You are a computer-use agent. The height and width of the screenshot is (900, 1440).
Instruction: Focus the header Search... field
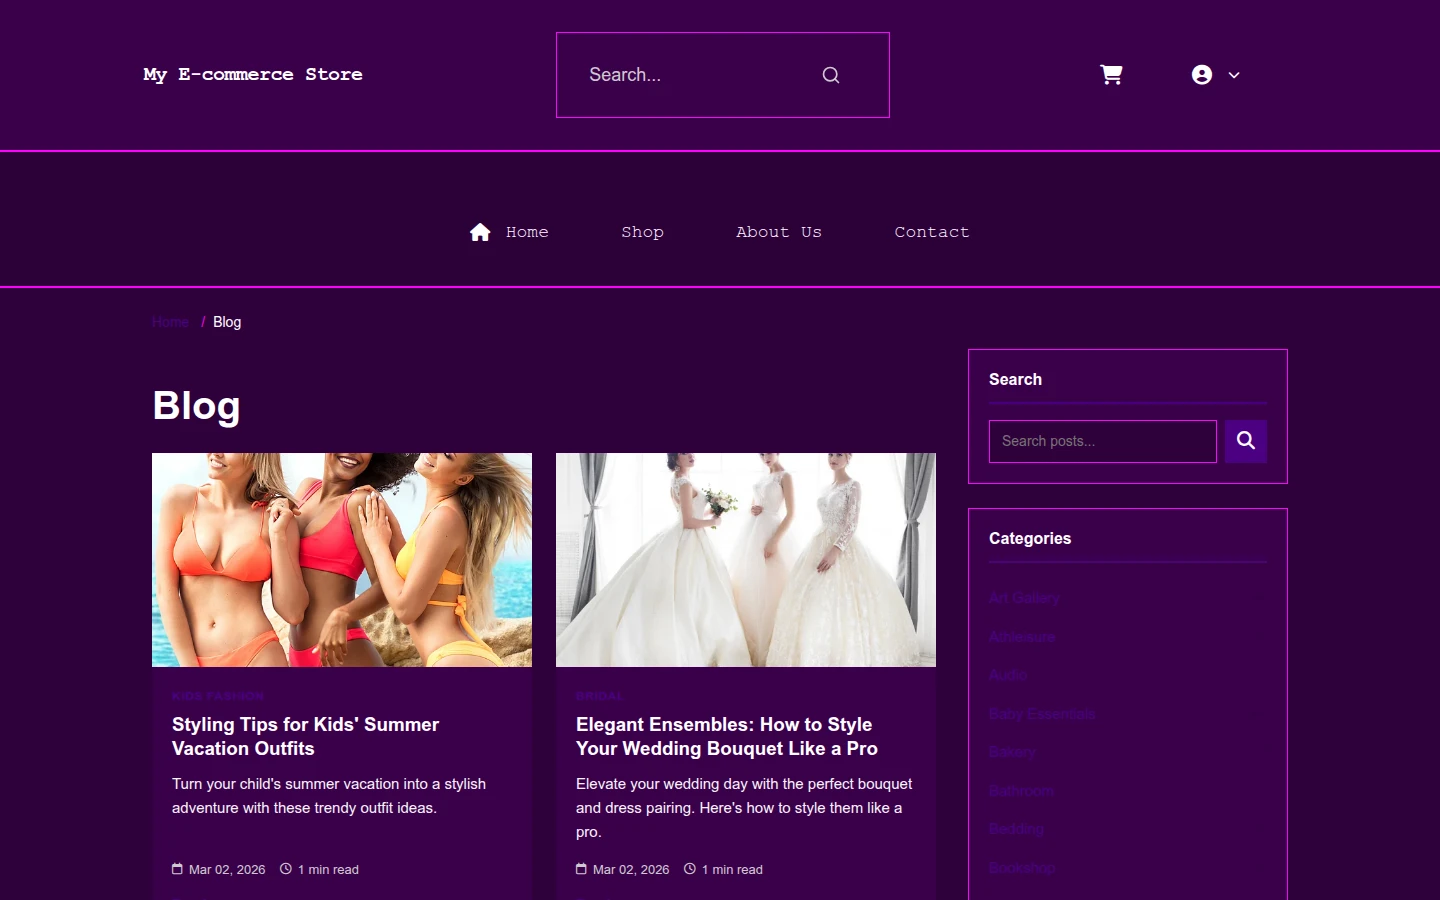(x=700, y=75)
